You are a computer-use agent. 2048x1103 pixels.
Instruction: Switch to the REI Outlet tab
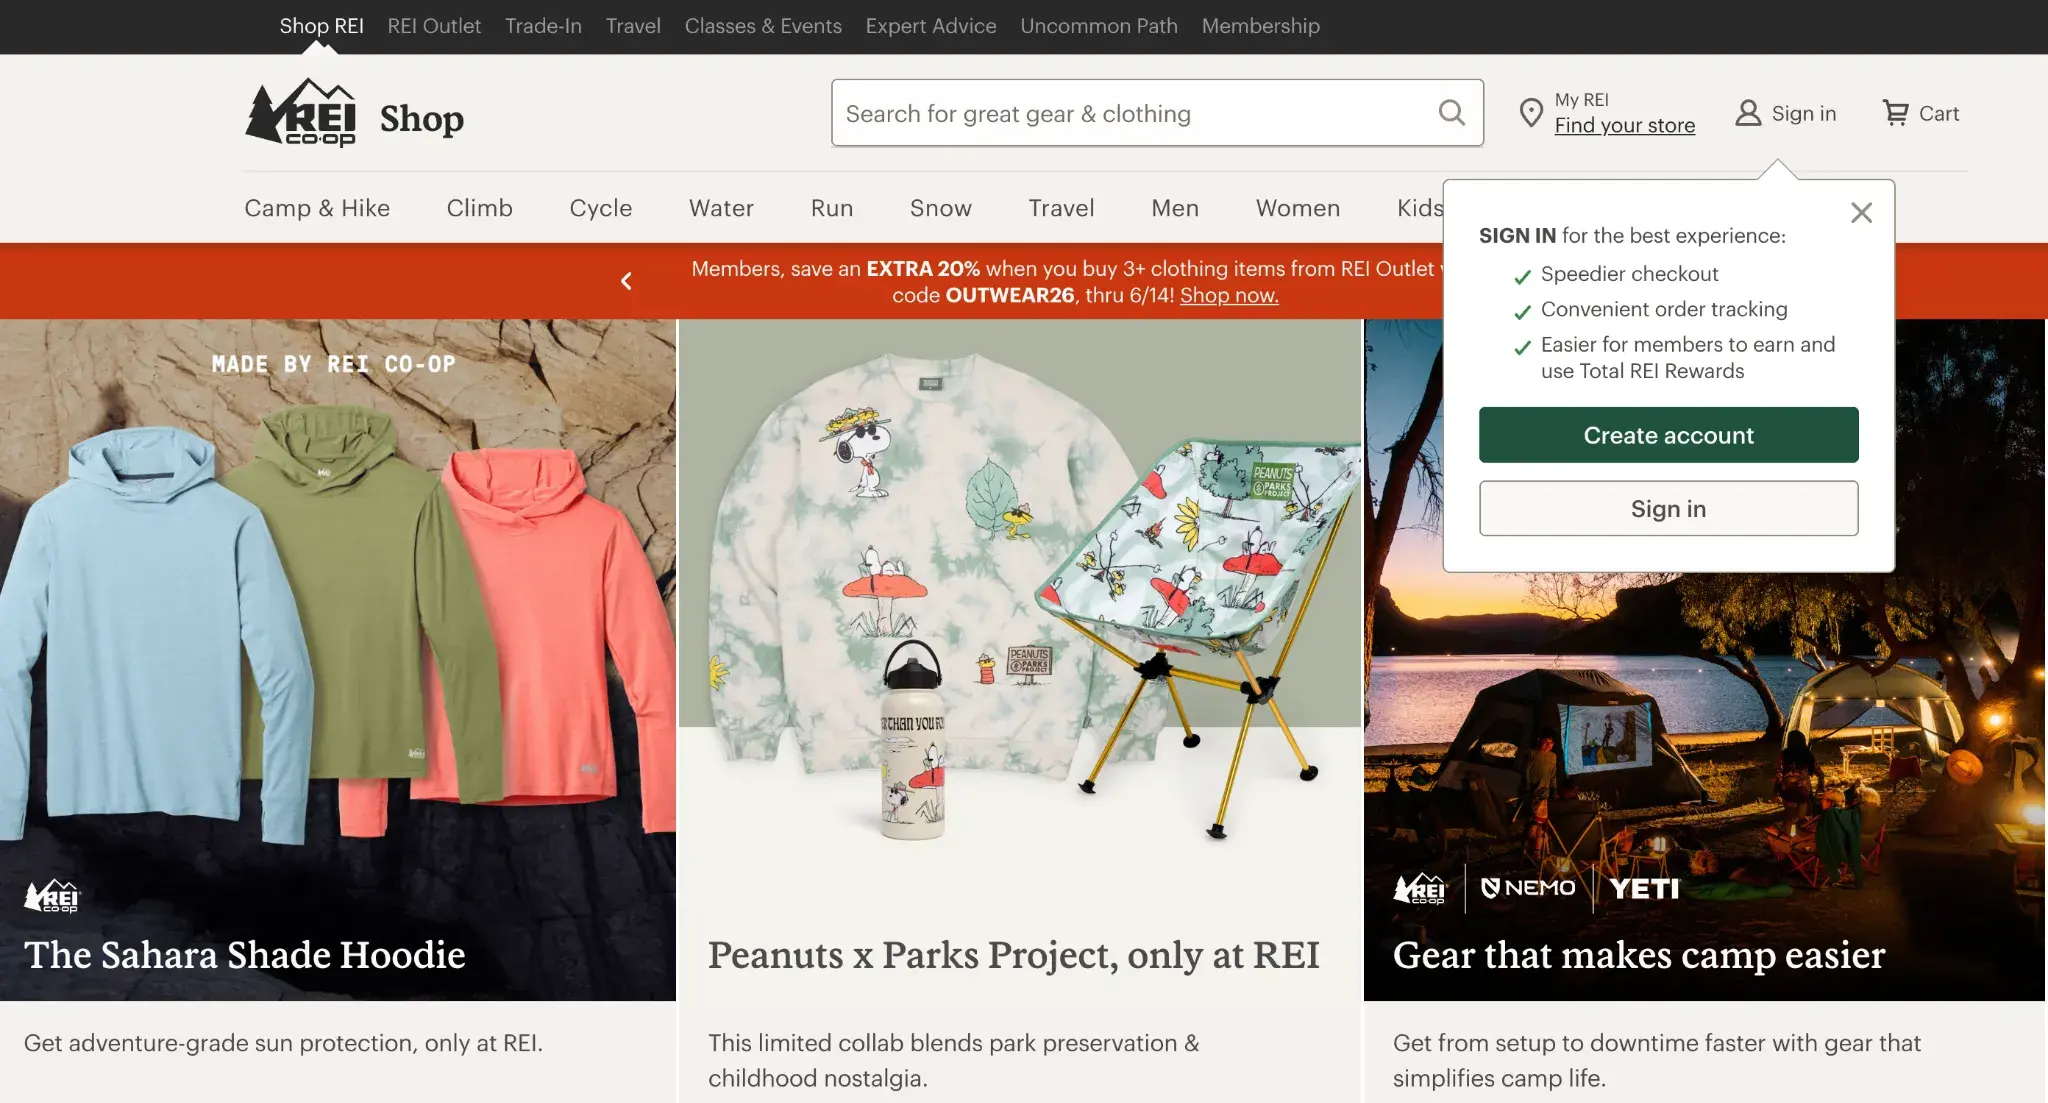(x=434, y=26)
